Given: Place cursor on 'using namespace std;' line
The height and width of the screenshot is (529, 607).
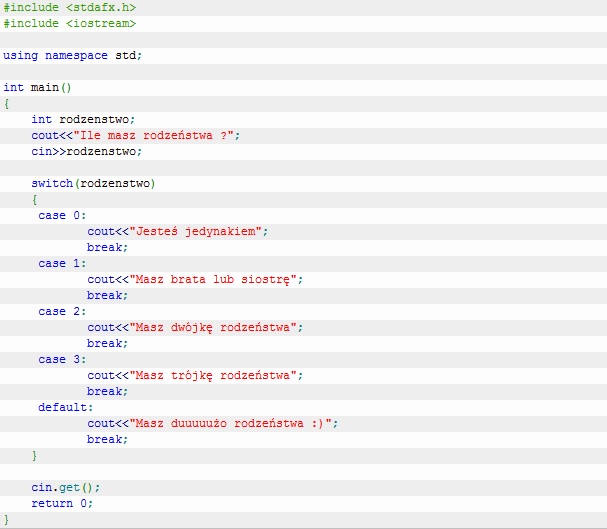Looking at the screenshot, I should coord(72,55).
